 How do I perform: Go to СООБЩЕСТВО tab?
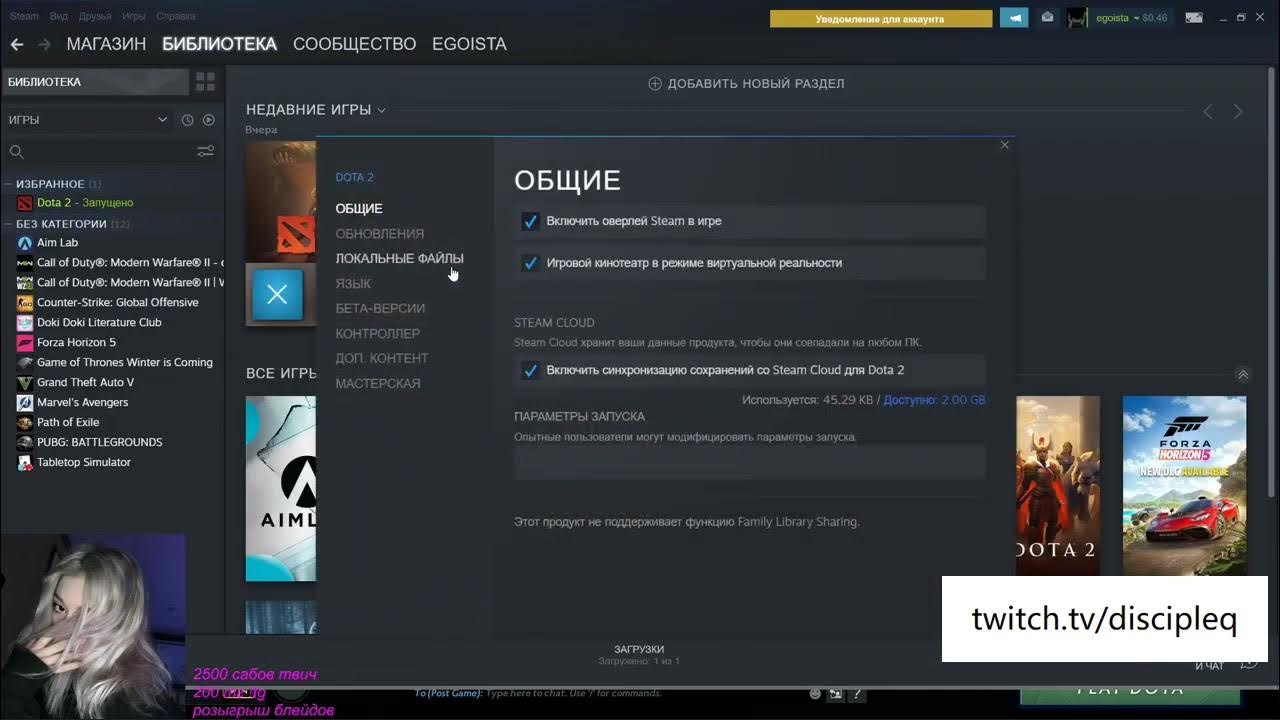point(354,44)
